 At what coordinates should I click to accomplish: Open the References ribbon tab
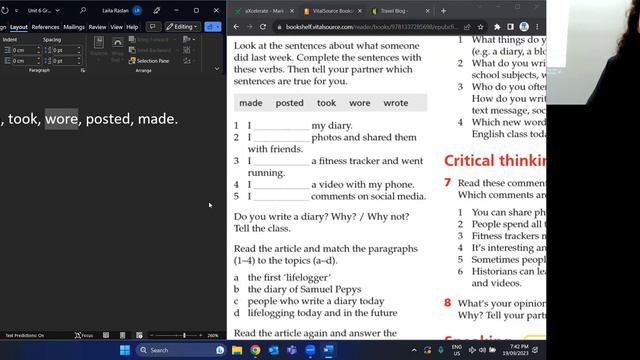pyautogui.click(x=45, y=27)
